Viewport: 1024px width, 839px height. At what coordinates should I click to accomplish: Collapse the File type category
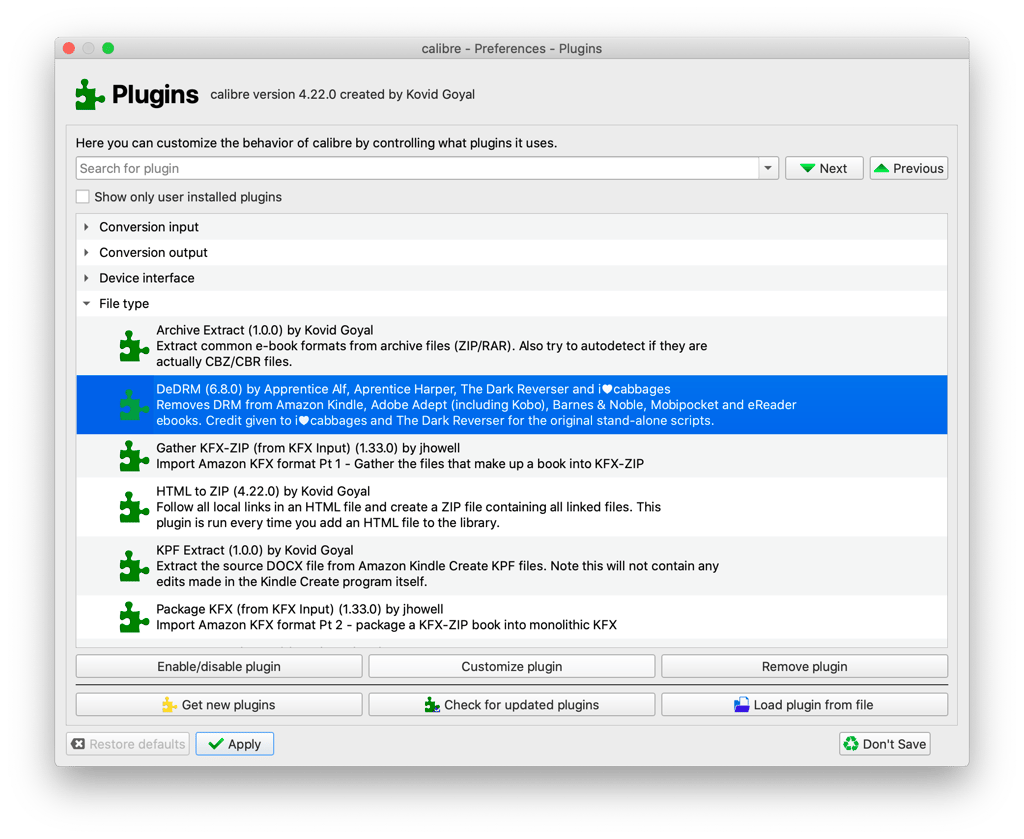click(x=87, y=304)
